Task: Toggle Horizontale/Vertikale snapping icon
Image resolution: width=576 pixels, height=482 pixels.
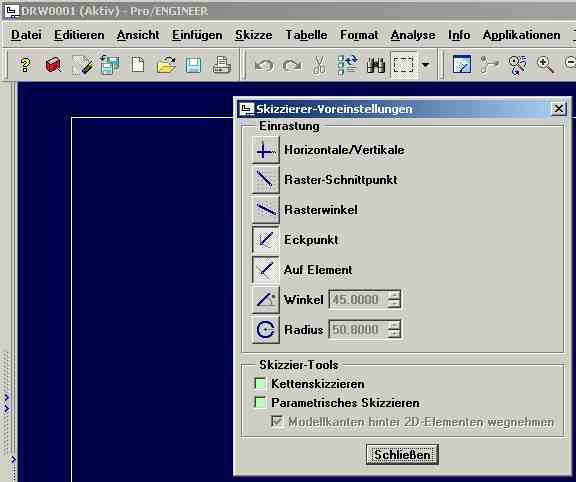Action: point(266,150)
